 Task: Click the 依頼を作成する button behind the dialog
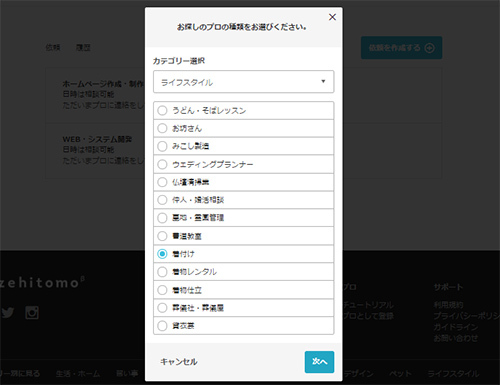coord(401,48)
